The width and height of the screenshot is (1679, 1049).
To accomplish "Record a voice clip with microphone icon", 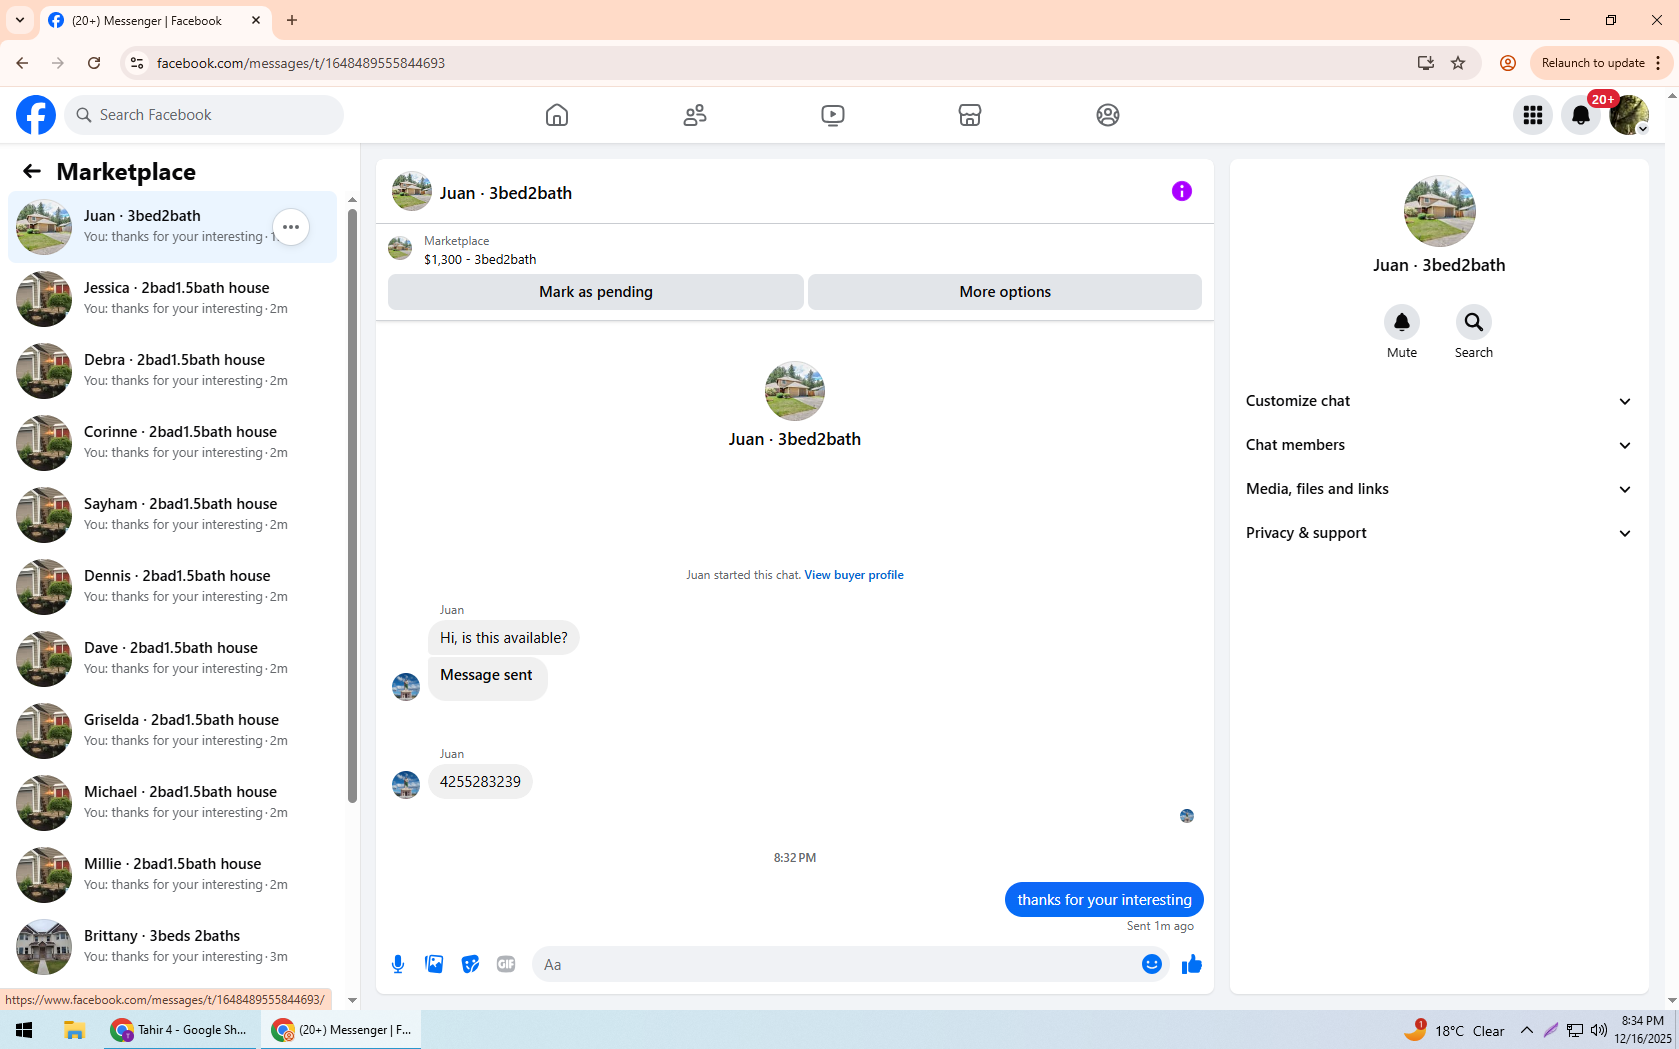I will [398, 964].
